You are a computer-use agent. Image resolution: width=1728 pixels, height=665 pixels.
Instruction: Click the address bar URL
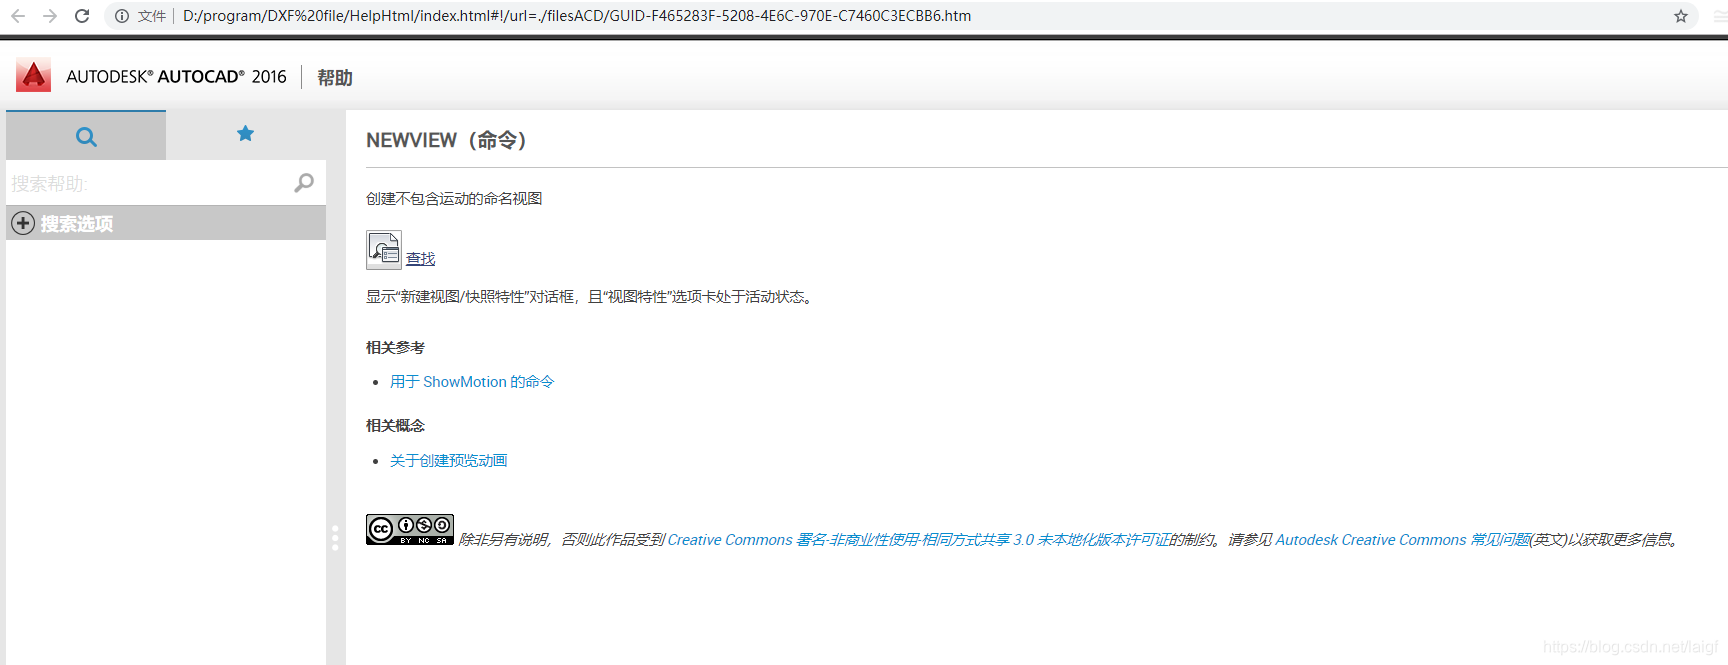[x=576, y=16]
